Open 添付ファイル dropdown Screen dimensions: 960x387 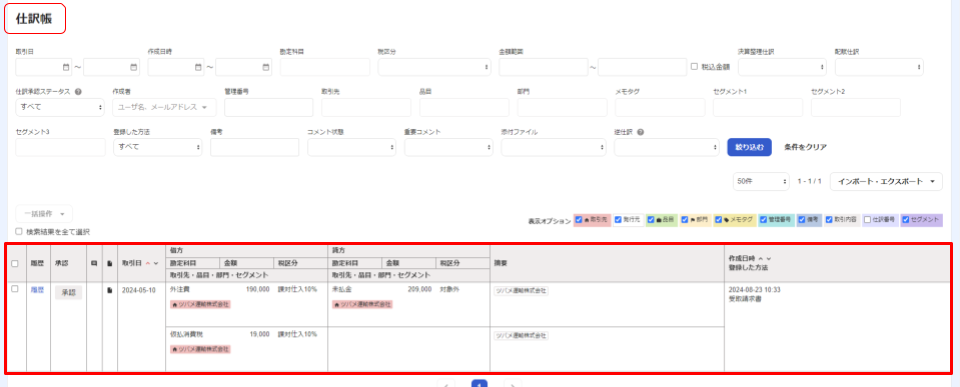click(553, 147)
